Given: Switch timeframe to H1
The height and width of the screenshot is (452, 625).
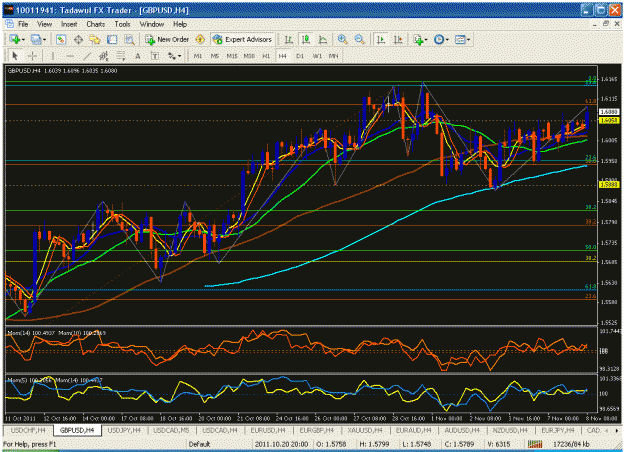Looking at the screenshot, I should 266,56.
